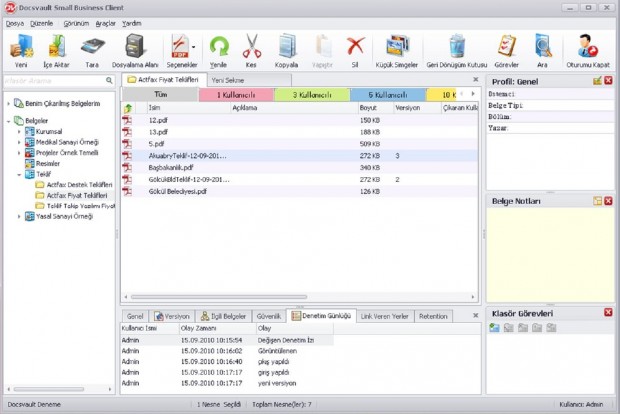Switch to Küçük Simgeler view
This screenshot has width=620, height=414.
[397, 46]
